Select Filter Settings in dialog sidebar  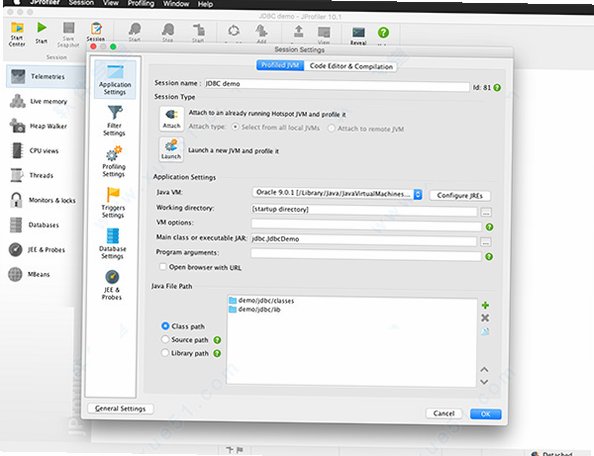point(114,120)
